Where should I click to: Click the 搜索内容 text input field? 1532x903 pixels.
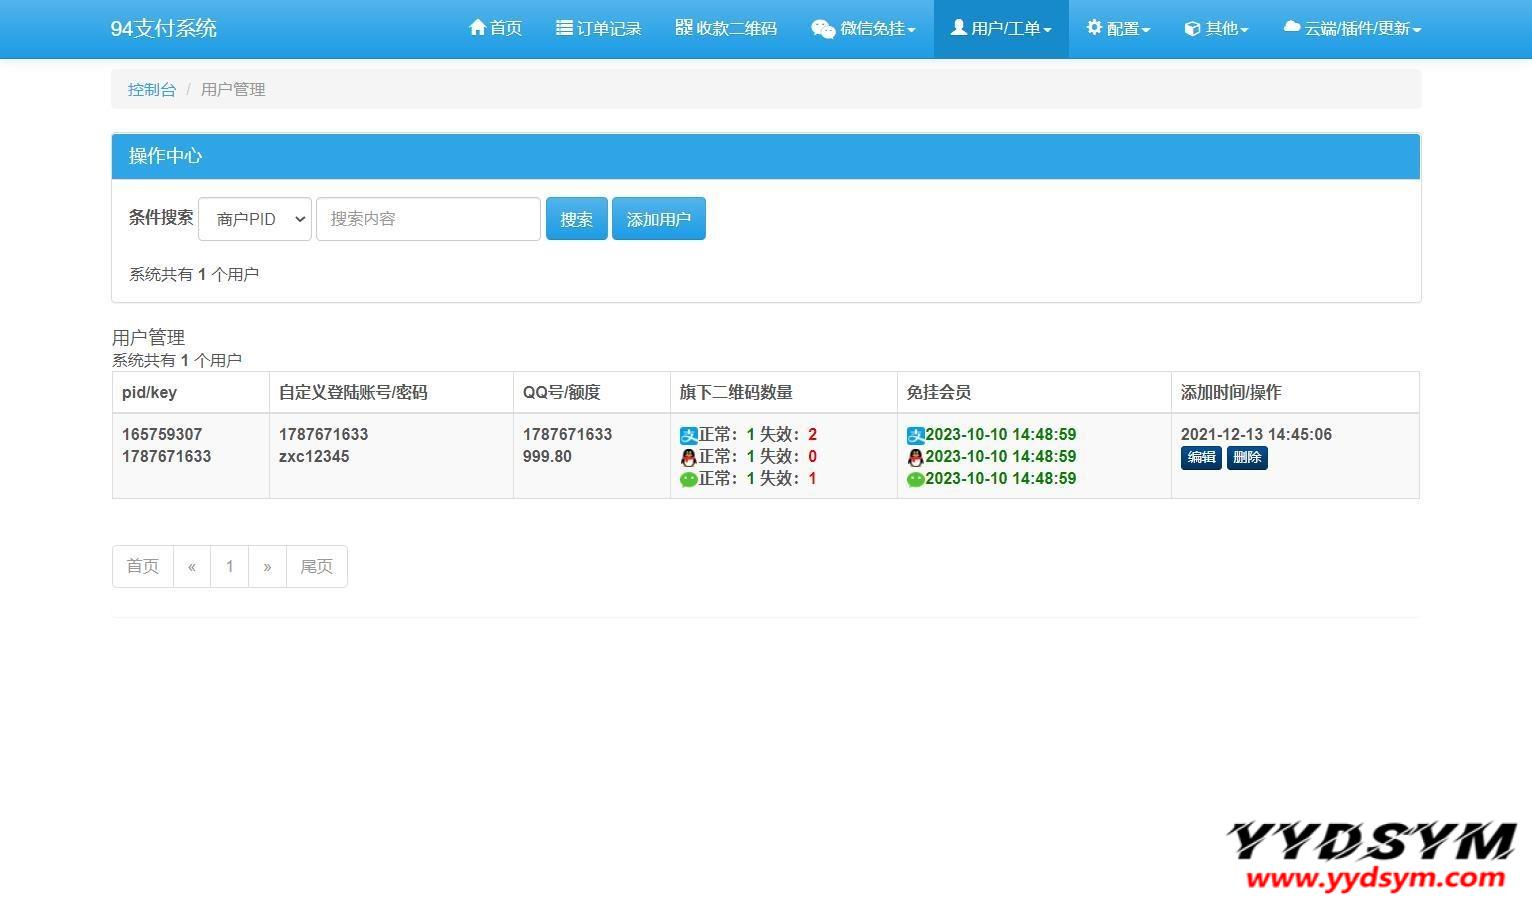(x=428, y=219)
